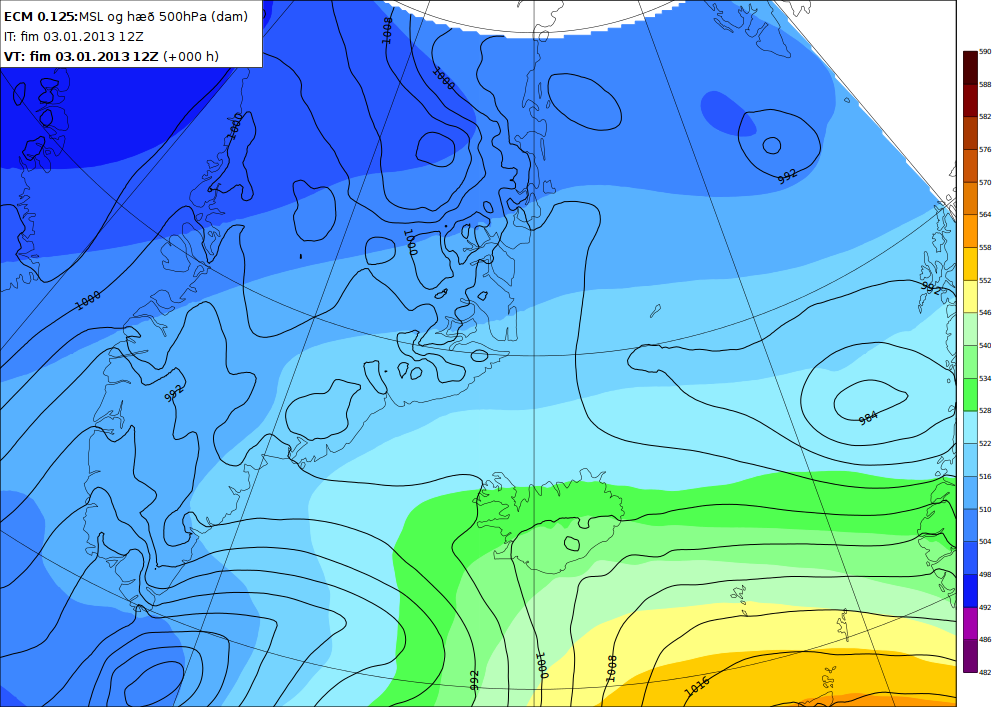The image size is (1000, 707).
Task: Click the 'IT: fim 03.01.2013 12Z' line
Action: (x=73, y=36)
